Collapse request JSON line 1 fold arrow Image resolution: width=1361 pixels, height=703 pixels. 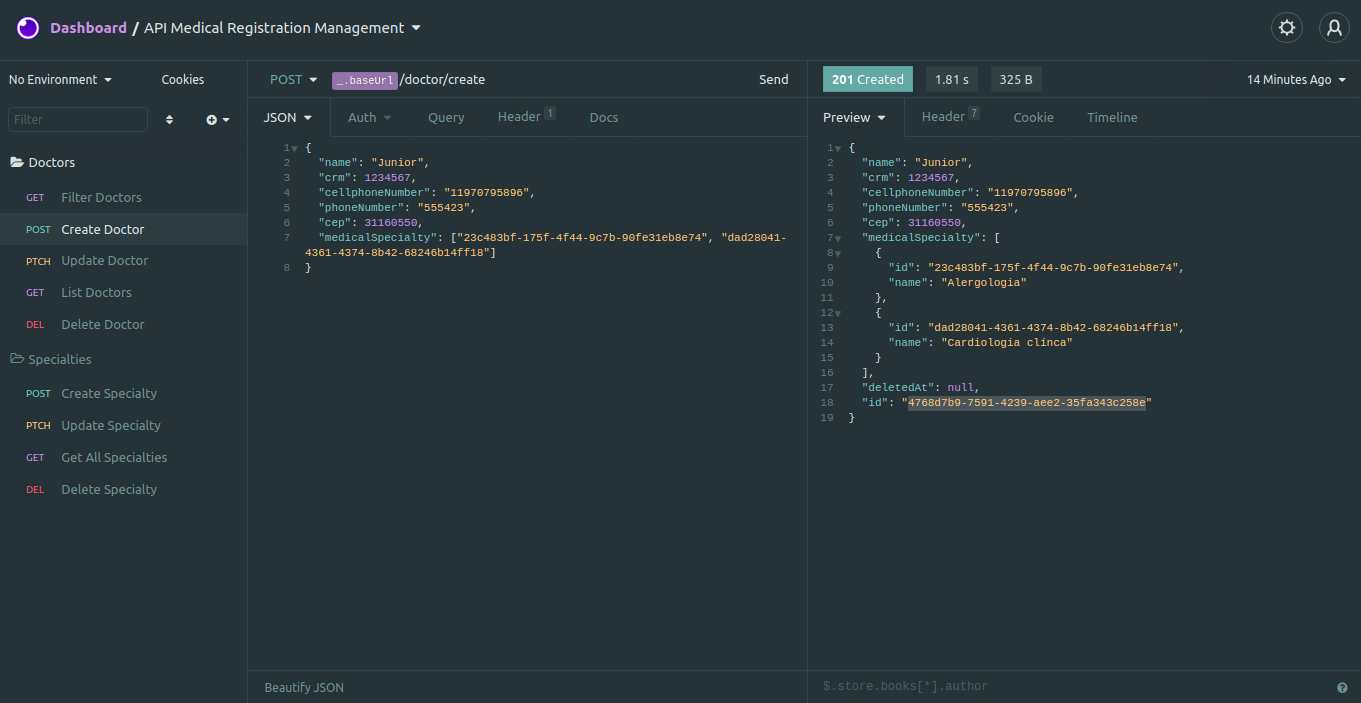tap(294, 148)
